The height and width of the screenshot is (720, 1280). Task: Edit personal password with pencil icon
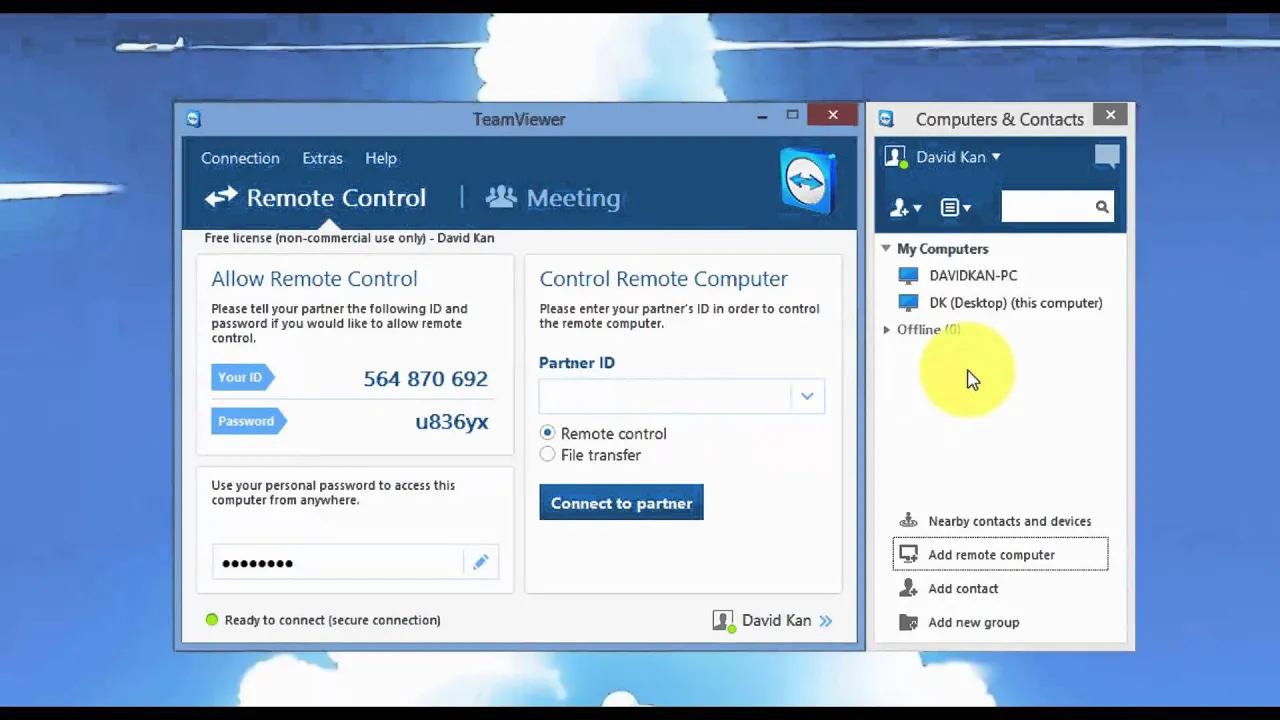click(480, 562)
